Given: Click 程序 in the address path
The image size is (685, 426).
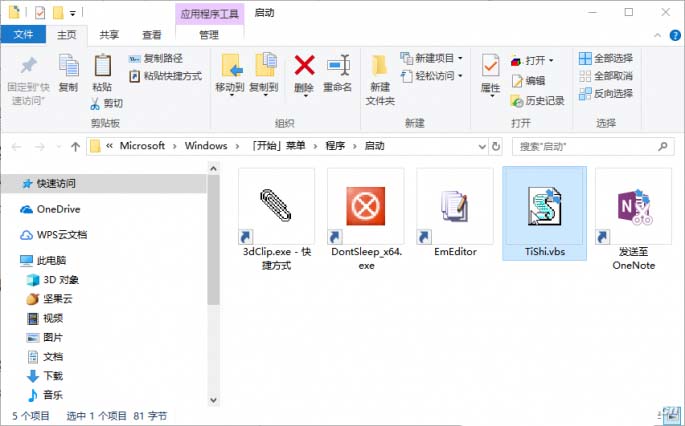Looking at the screenshot, I should point(335,146).
